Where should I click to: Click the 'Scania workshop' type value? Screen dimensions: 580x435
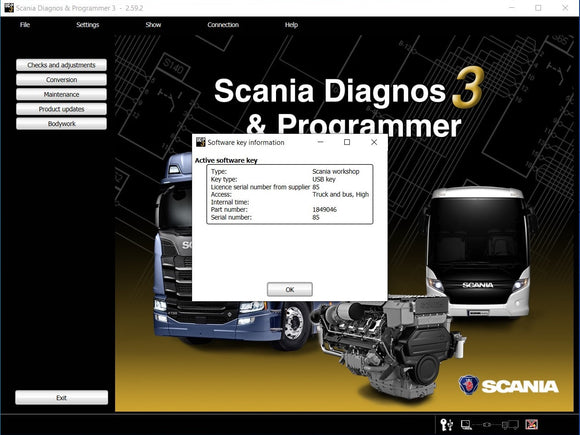coord(336,171)
